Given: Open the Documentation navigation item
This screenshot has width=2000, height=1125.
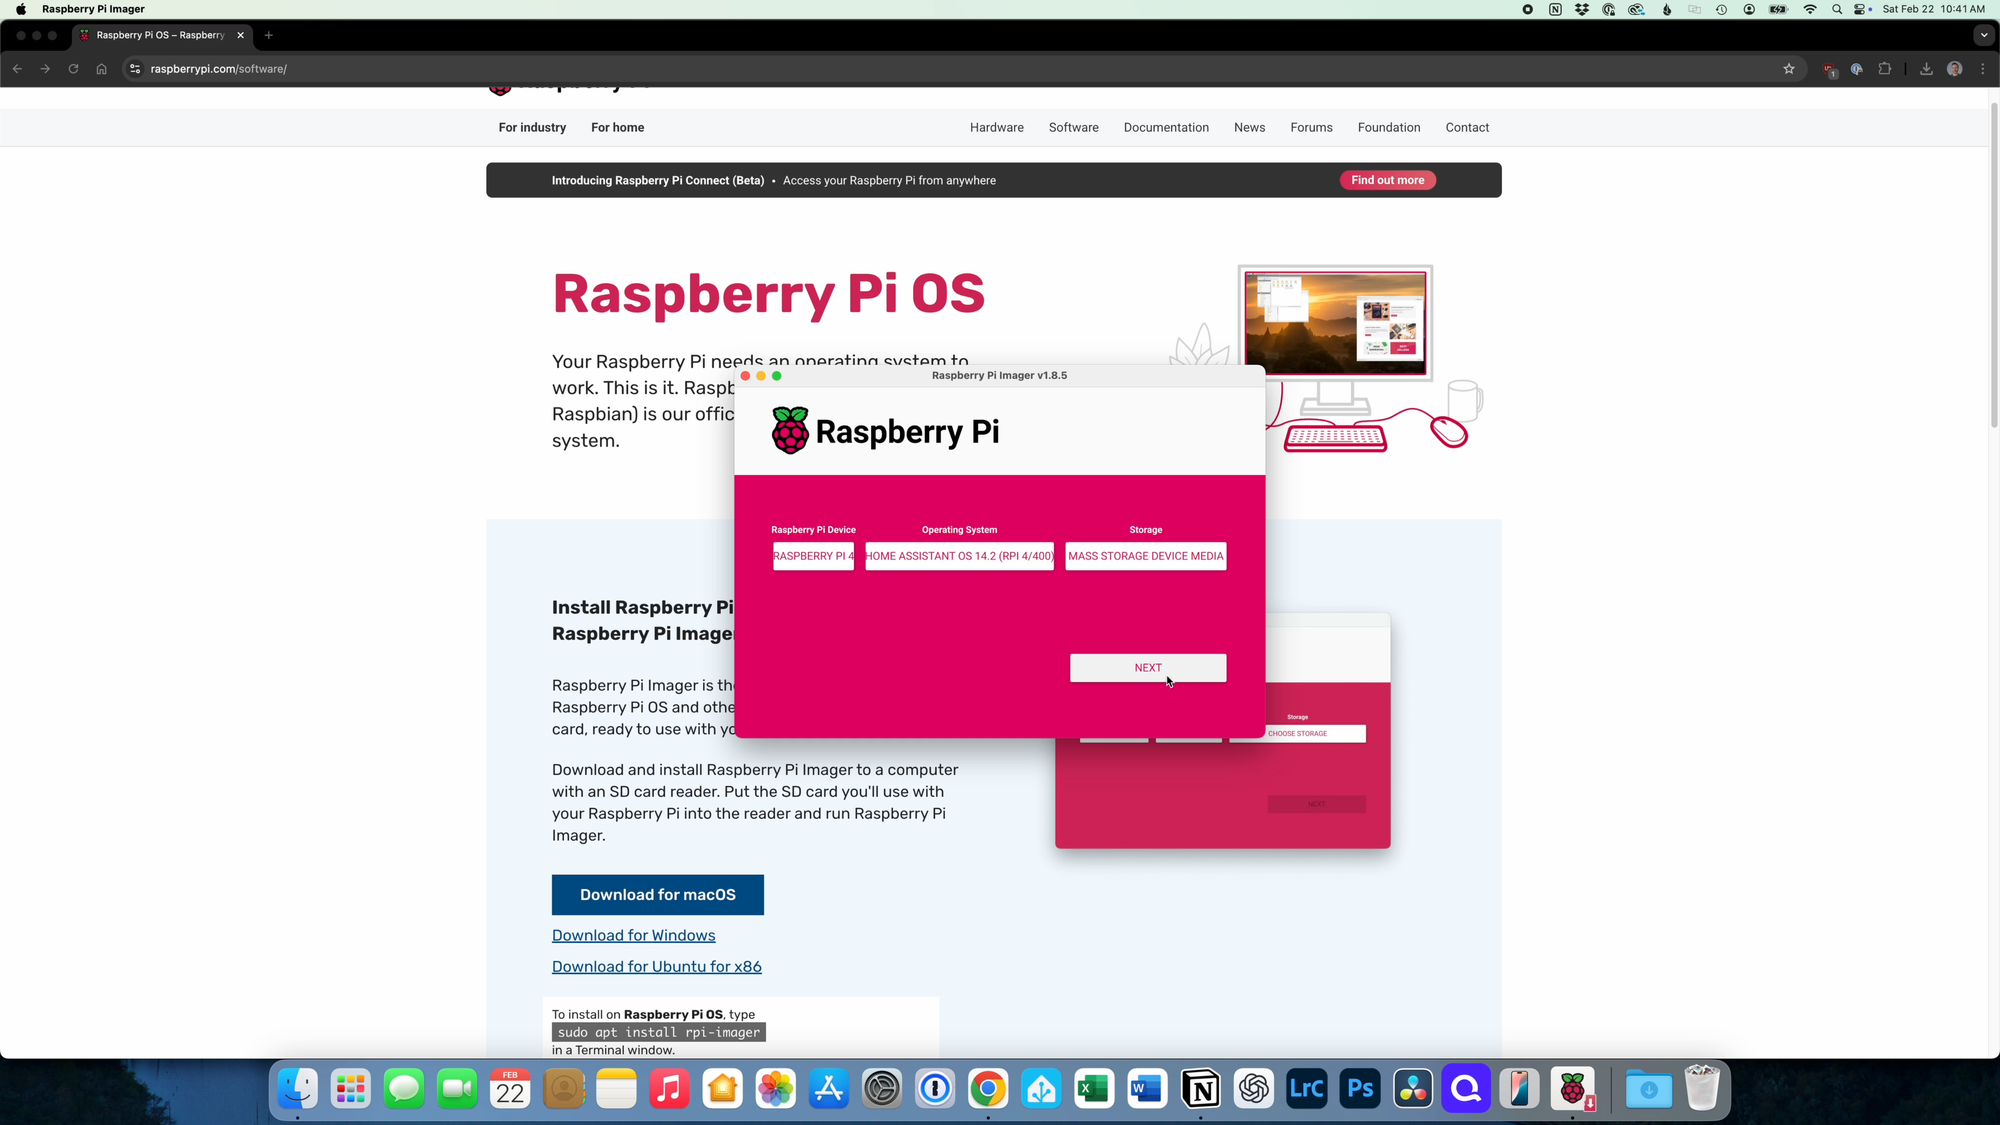Looking at the screenshot, I should coord(1166,128).
